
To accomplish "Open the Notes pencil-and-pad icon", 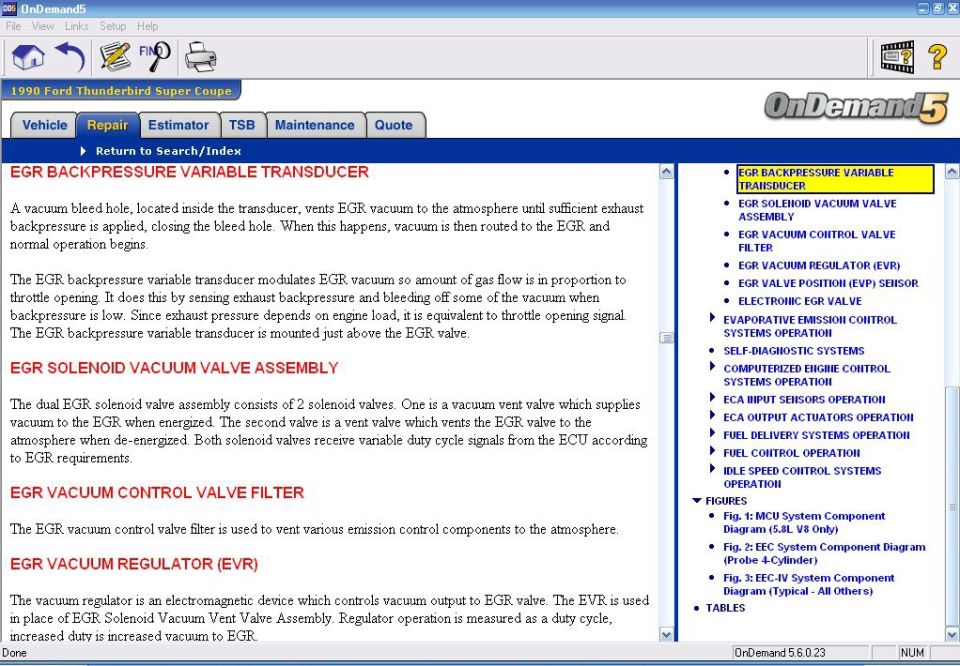I will [114, 57].
